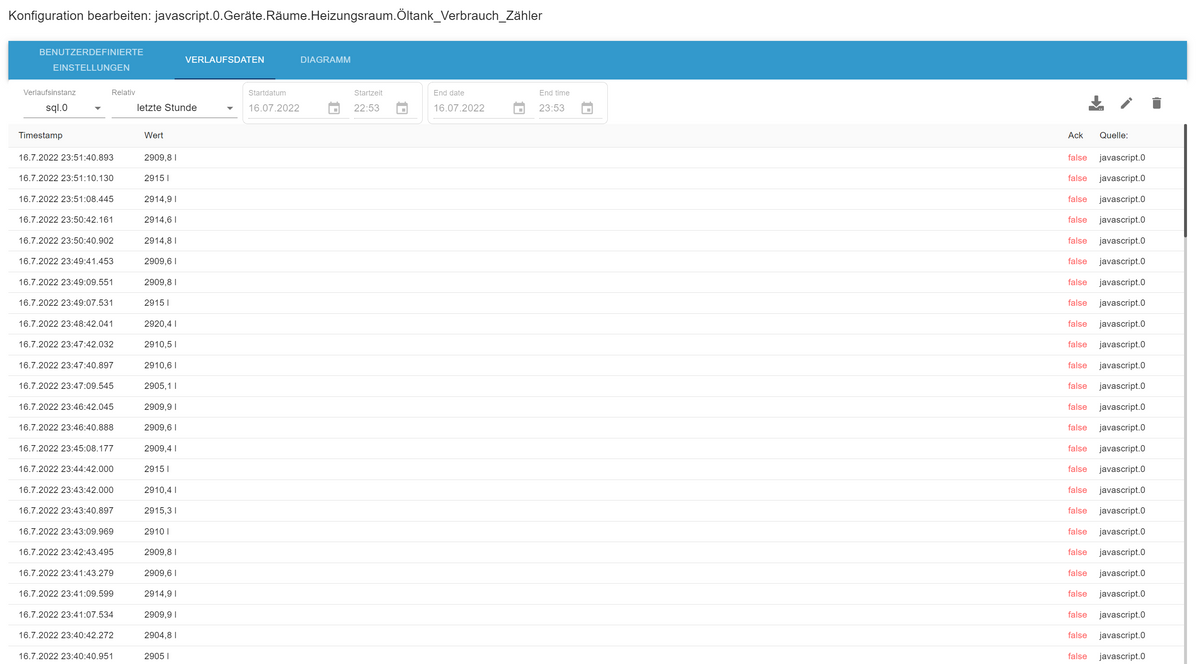
Task: Click timestamp 16.7.2022 23:49:41.453
Action: (x=66, y=261)
